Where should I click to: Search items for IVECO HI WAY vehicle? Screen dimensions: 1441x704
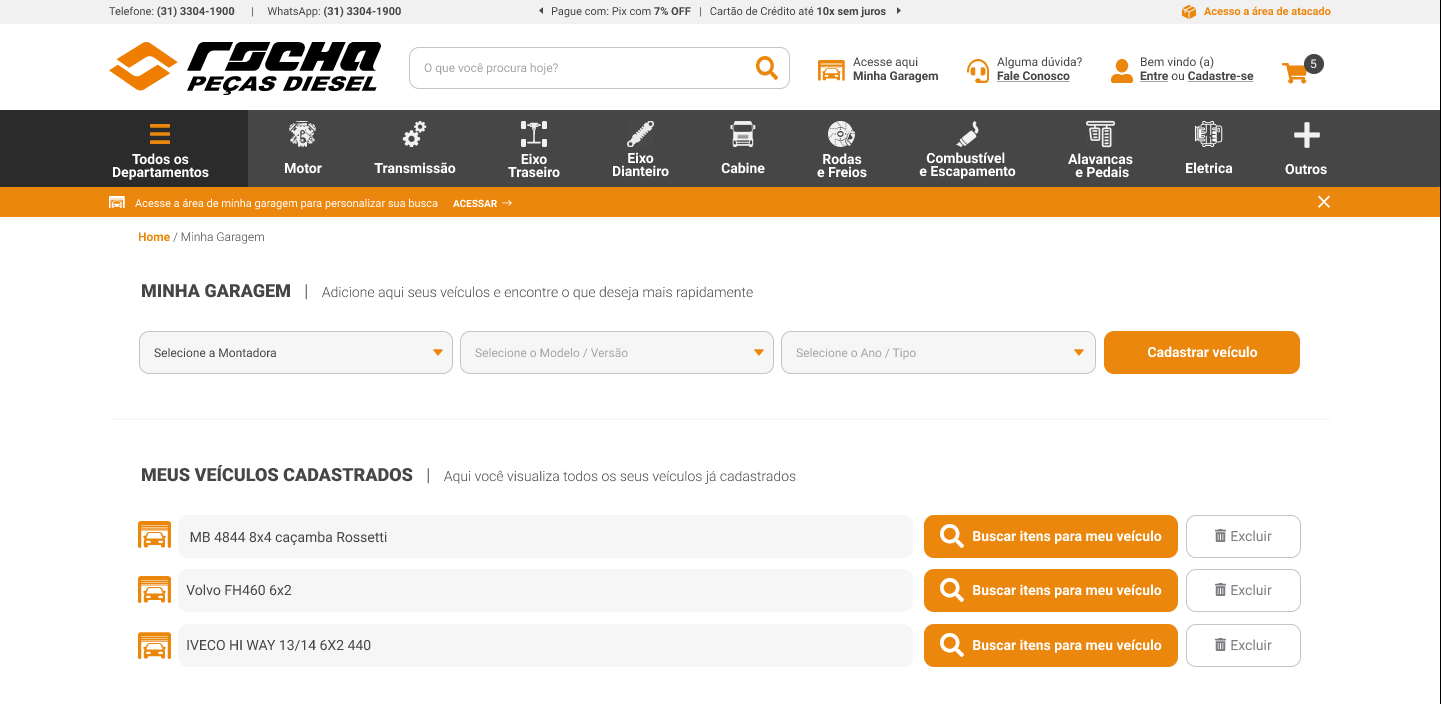[1051, 645]
